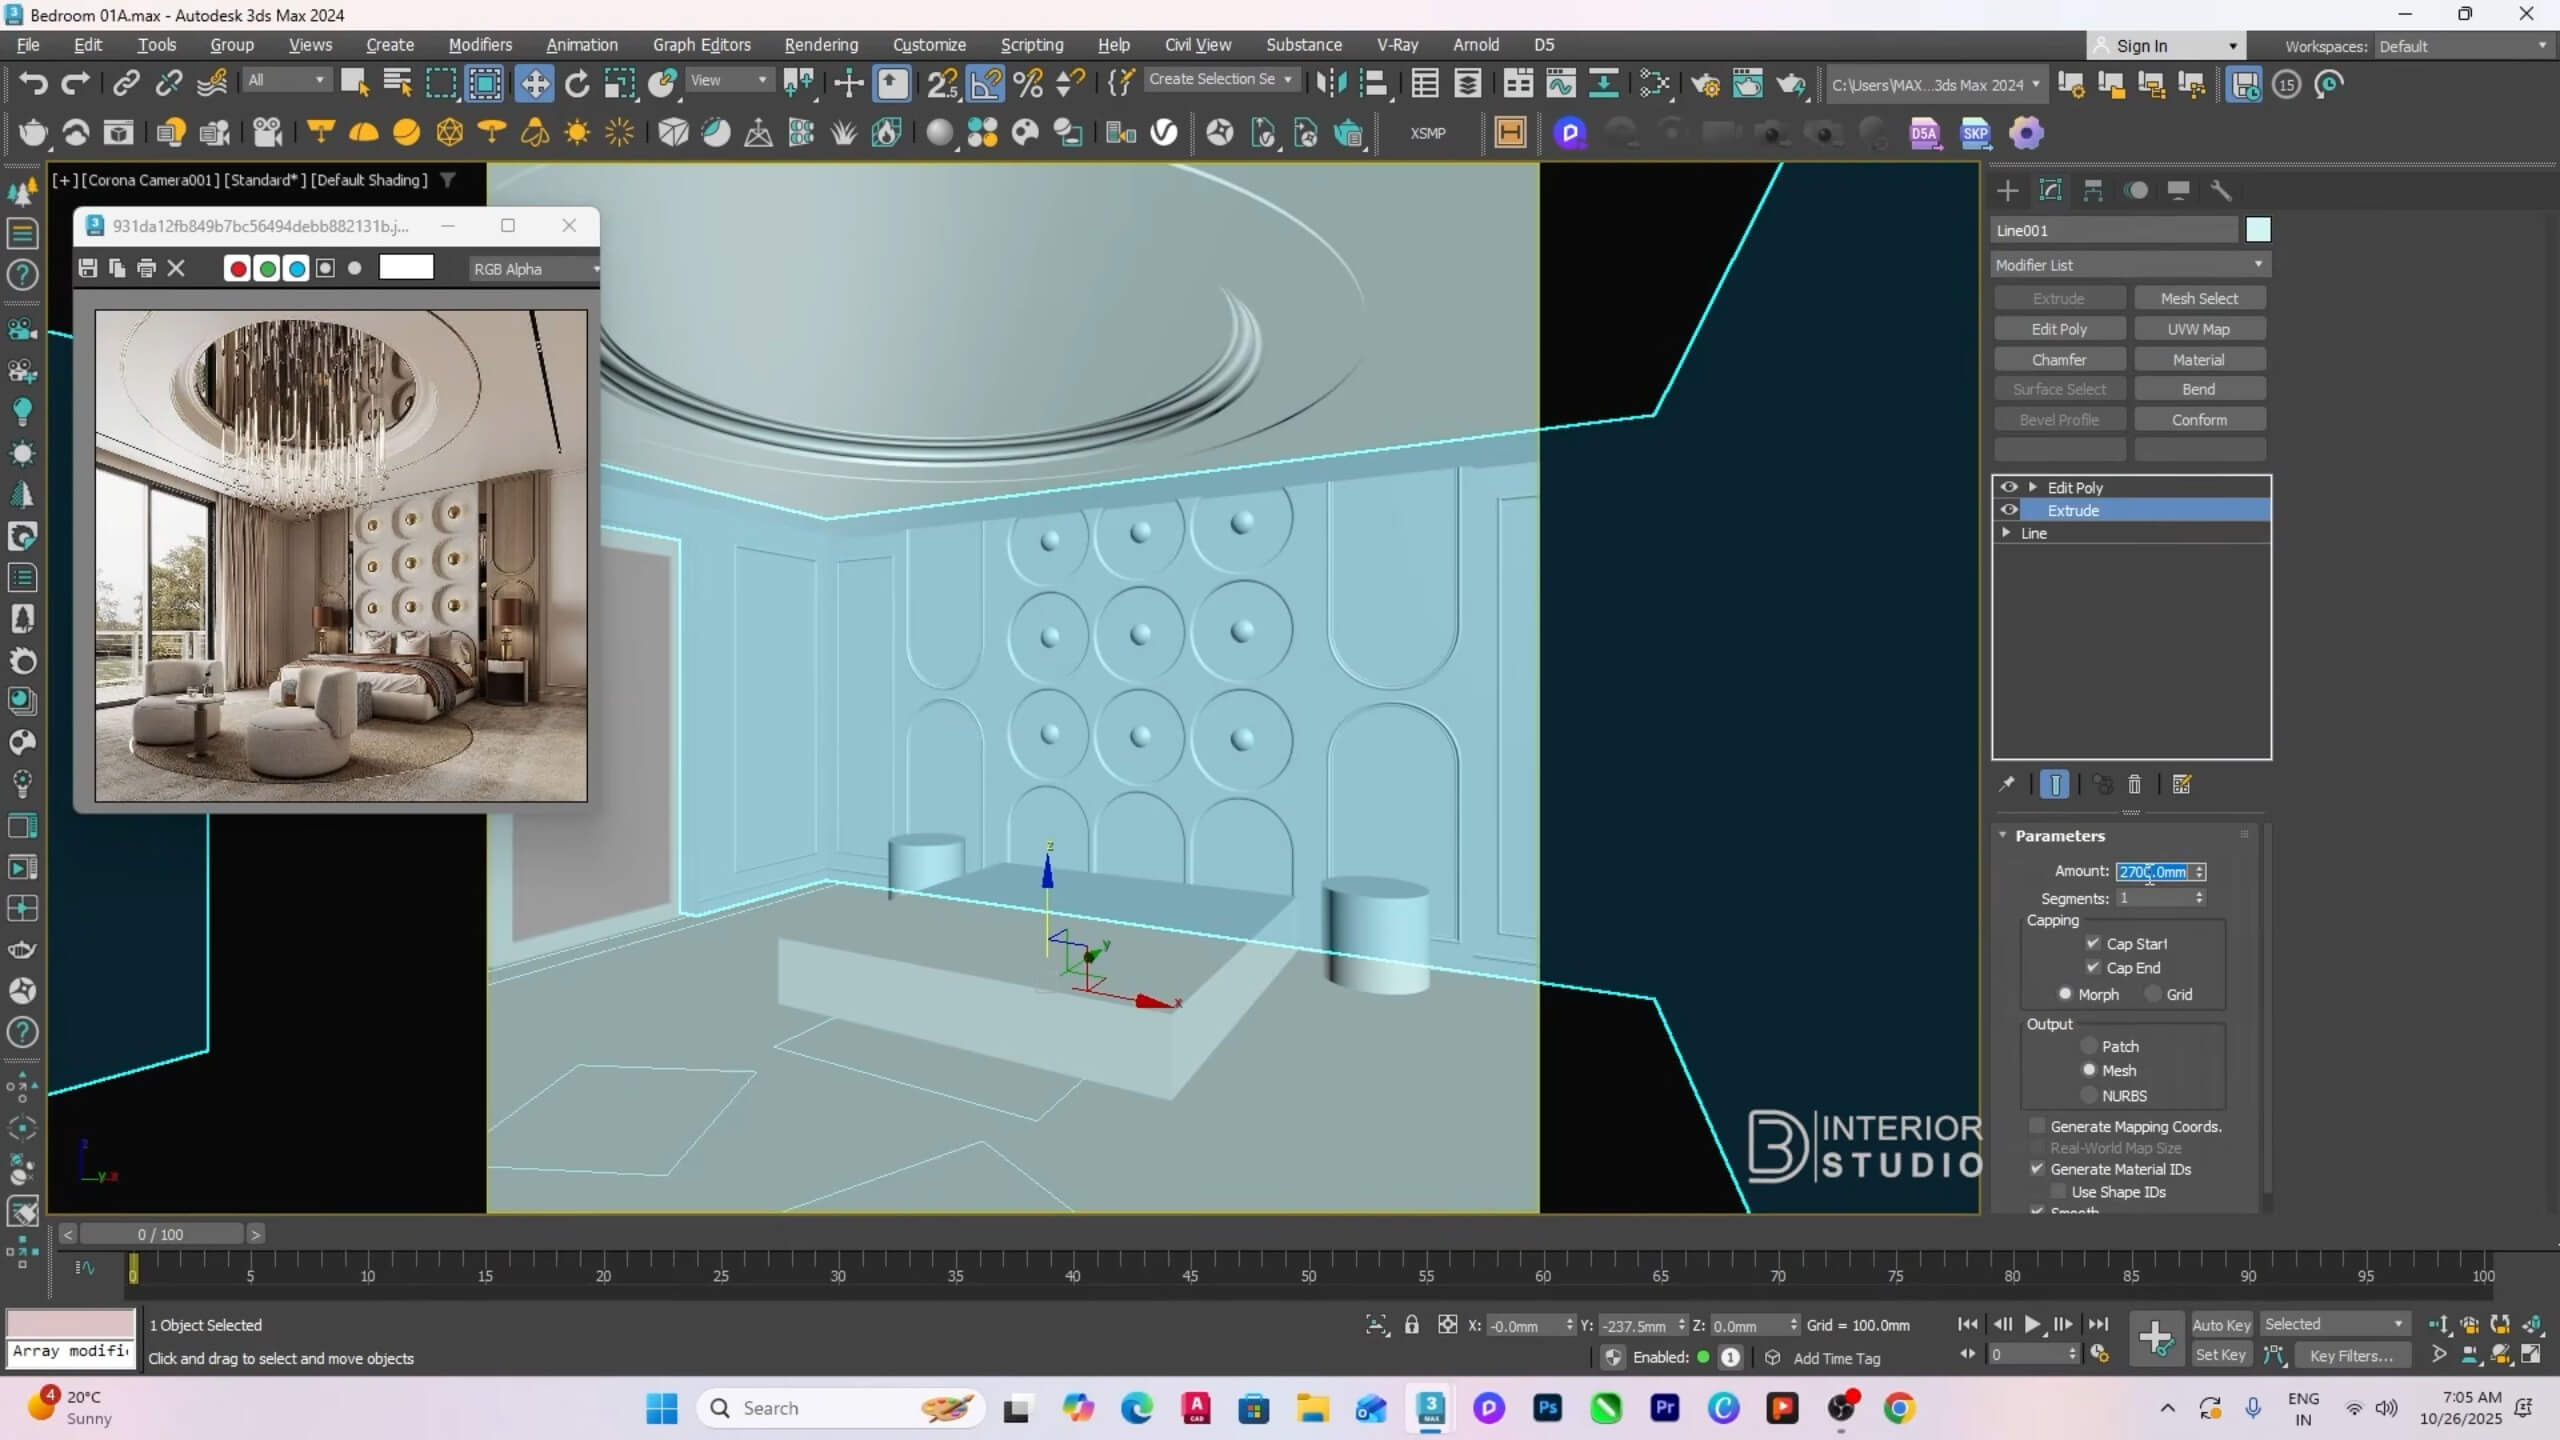Enable Generate Mapping Coords checkbox

[x=2037, y=1126]
